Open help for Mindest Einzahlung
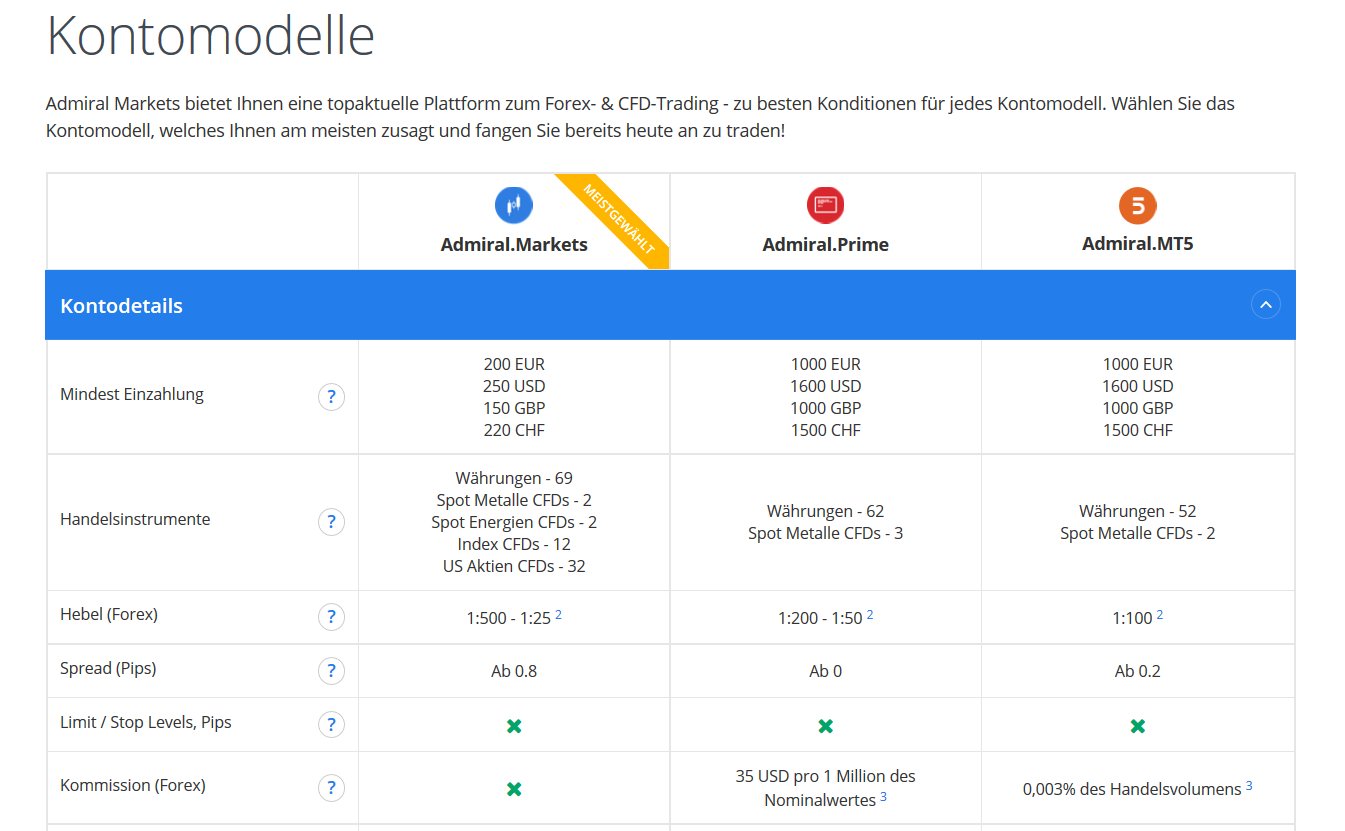 (331, 397)
